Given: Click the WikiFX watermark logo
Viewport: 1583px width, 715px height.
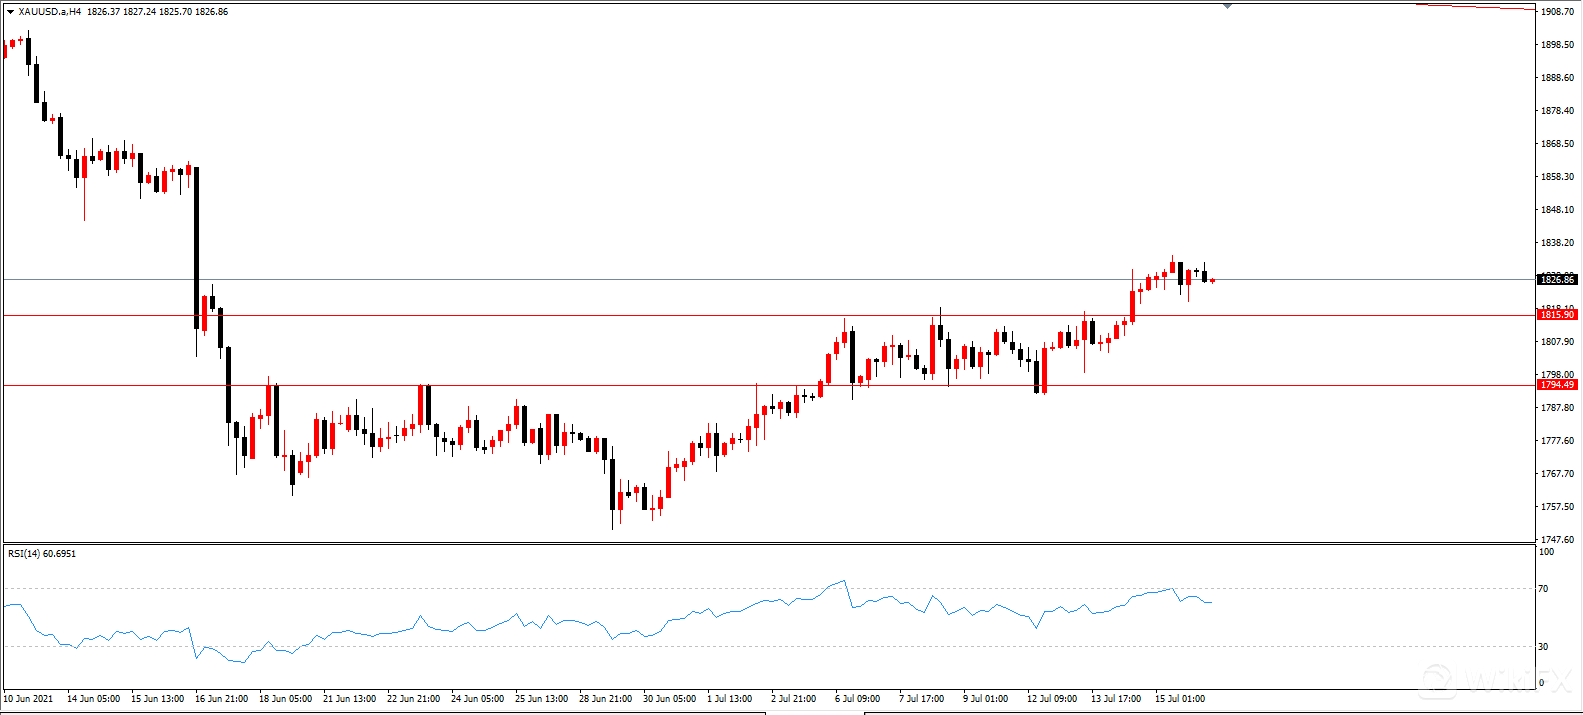Looking at the screenshot, I should tap(1490, 679).
